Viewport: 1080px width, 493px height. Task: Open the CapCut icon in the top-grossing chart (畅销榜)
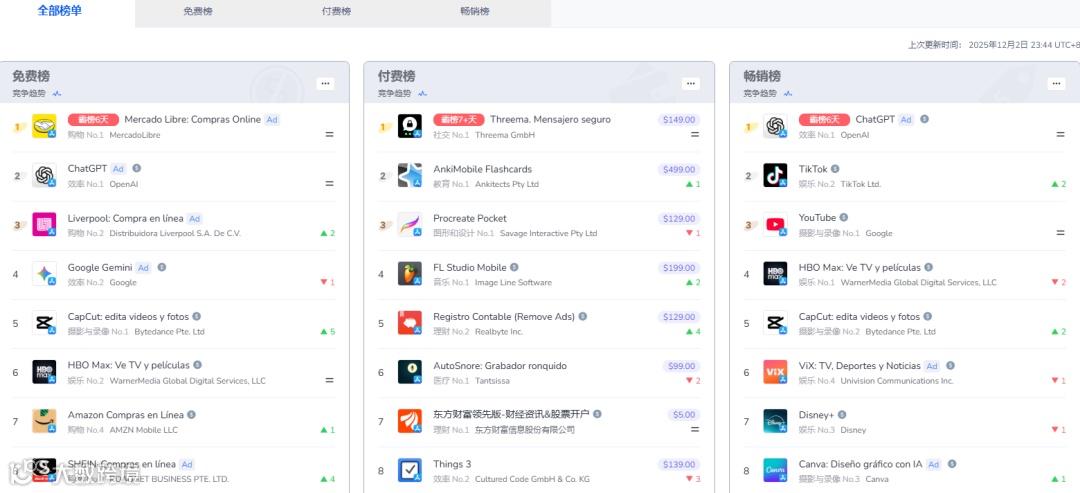pos(776,323)
